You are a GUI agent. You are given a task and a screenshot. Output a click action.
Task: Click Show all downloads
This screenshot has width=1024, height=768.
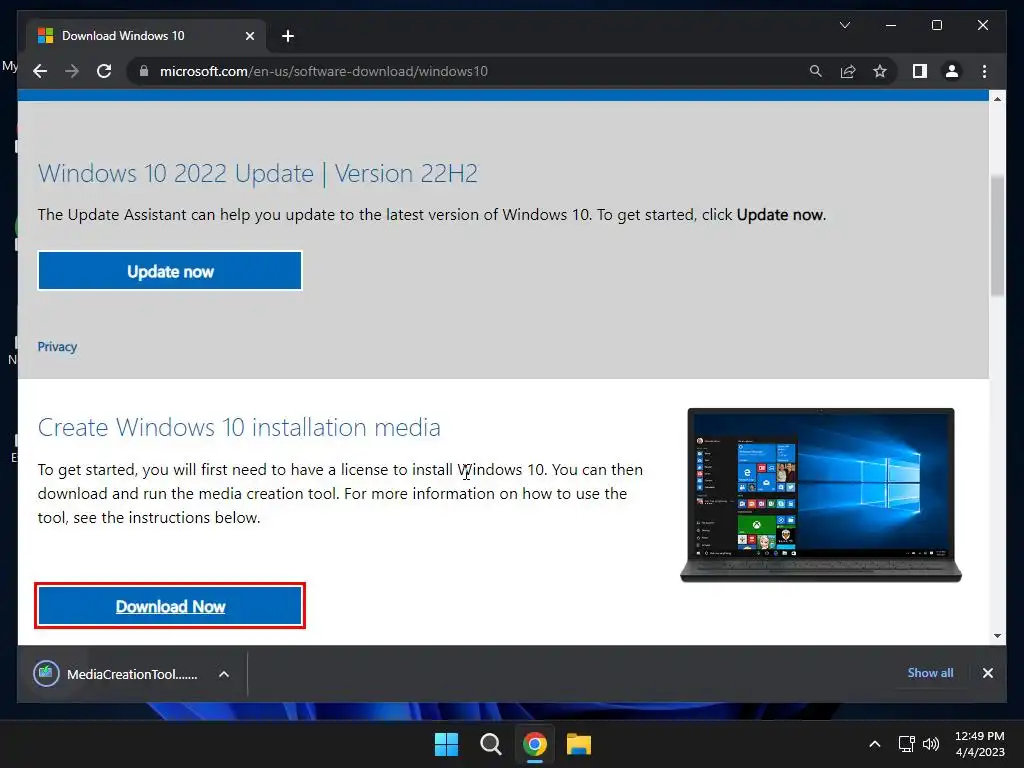coord(930,673)
